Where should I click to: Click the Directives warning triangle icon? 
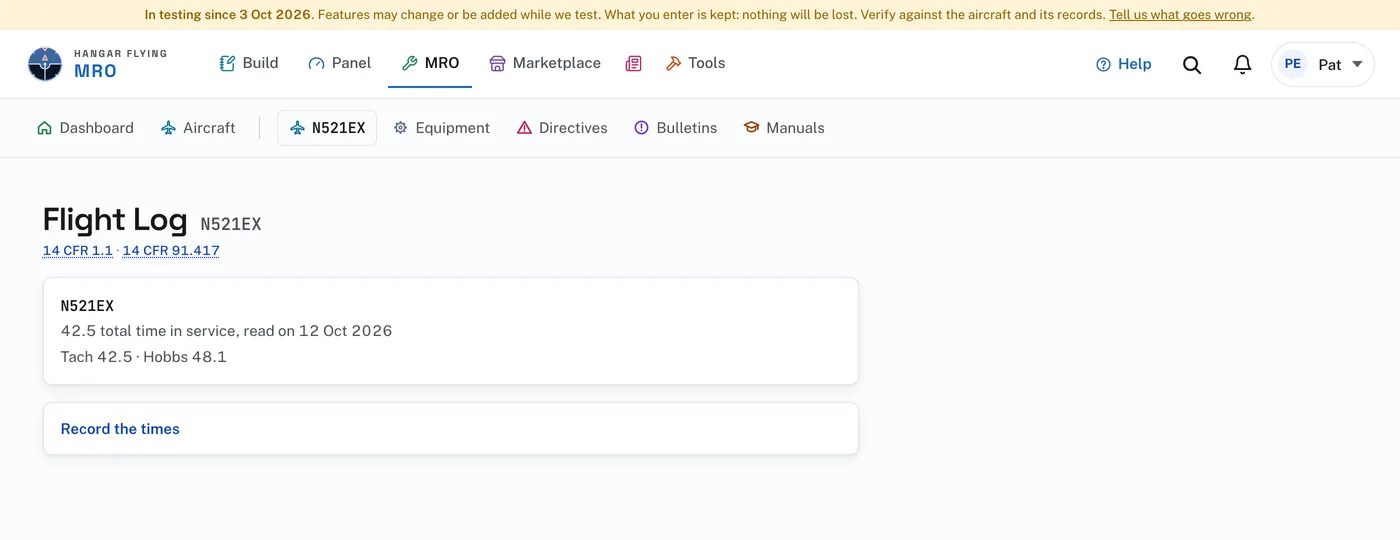(x=524, y=128)
